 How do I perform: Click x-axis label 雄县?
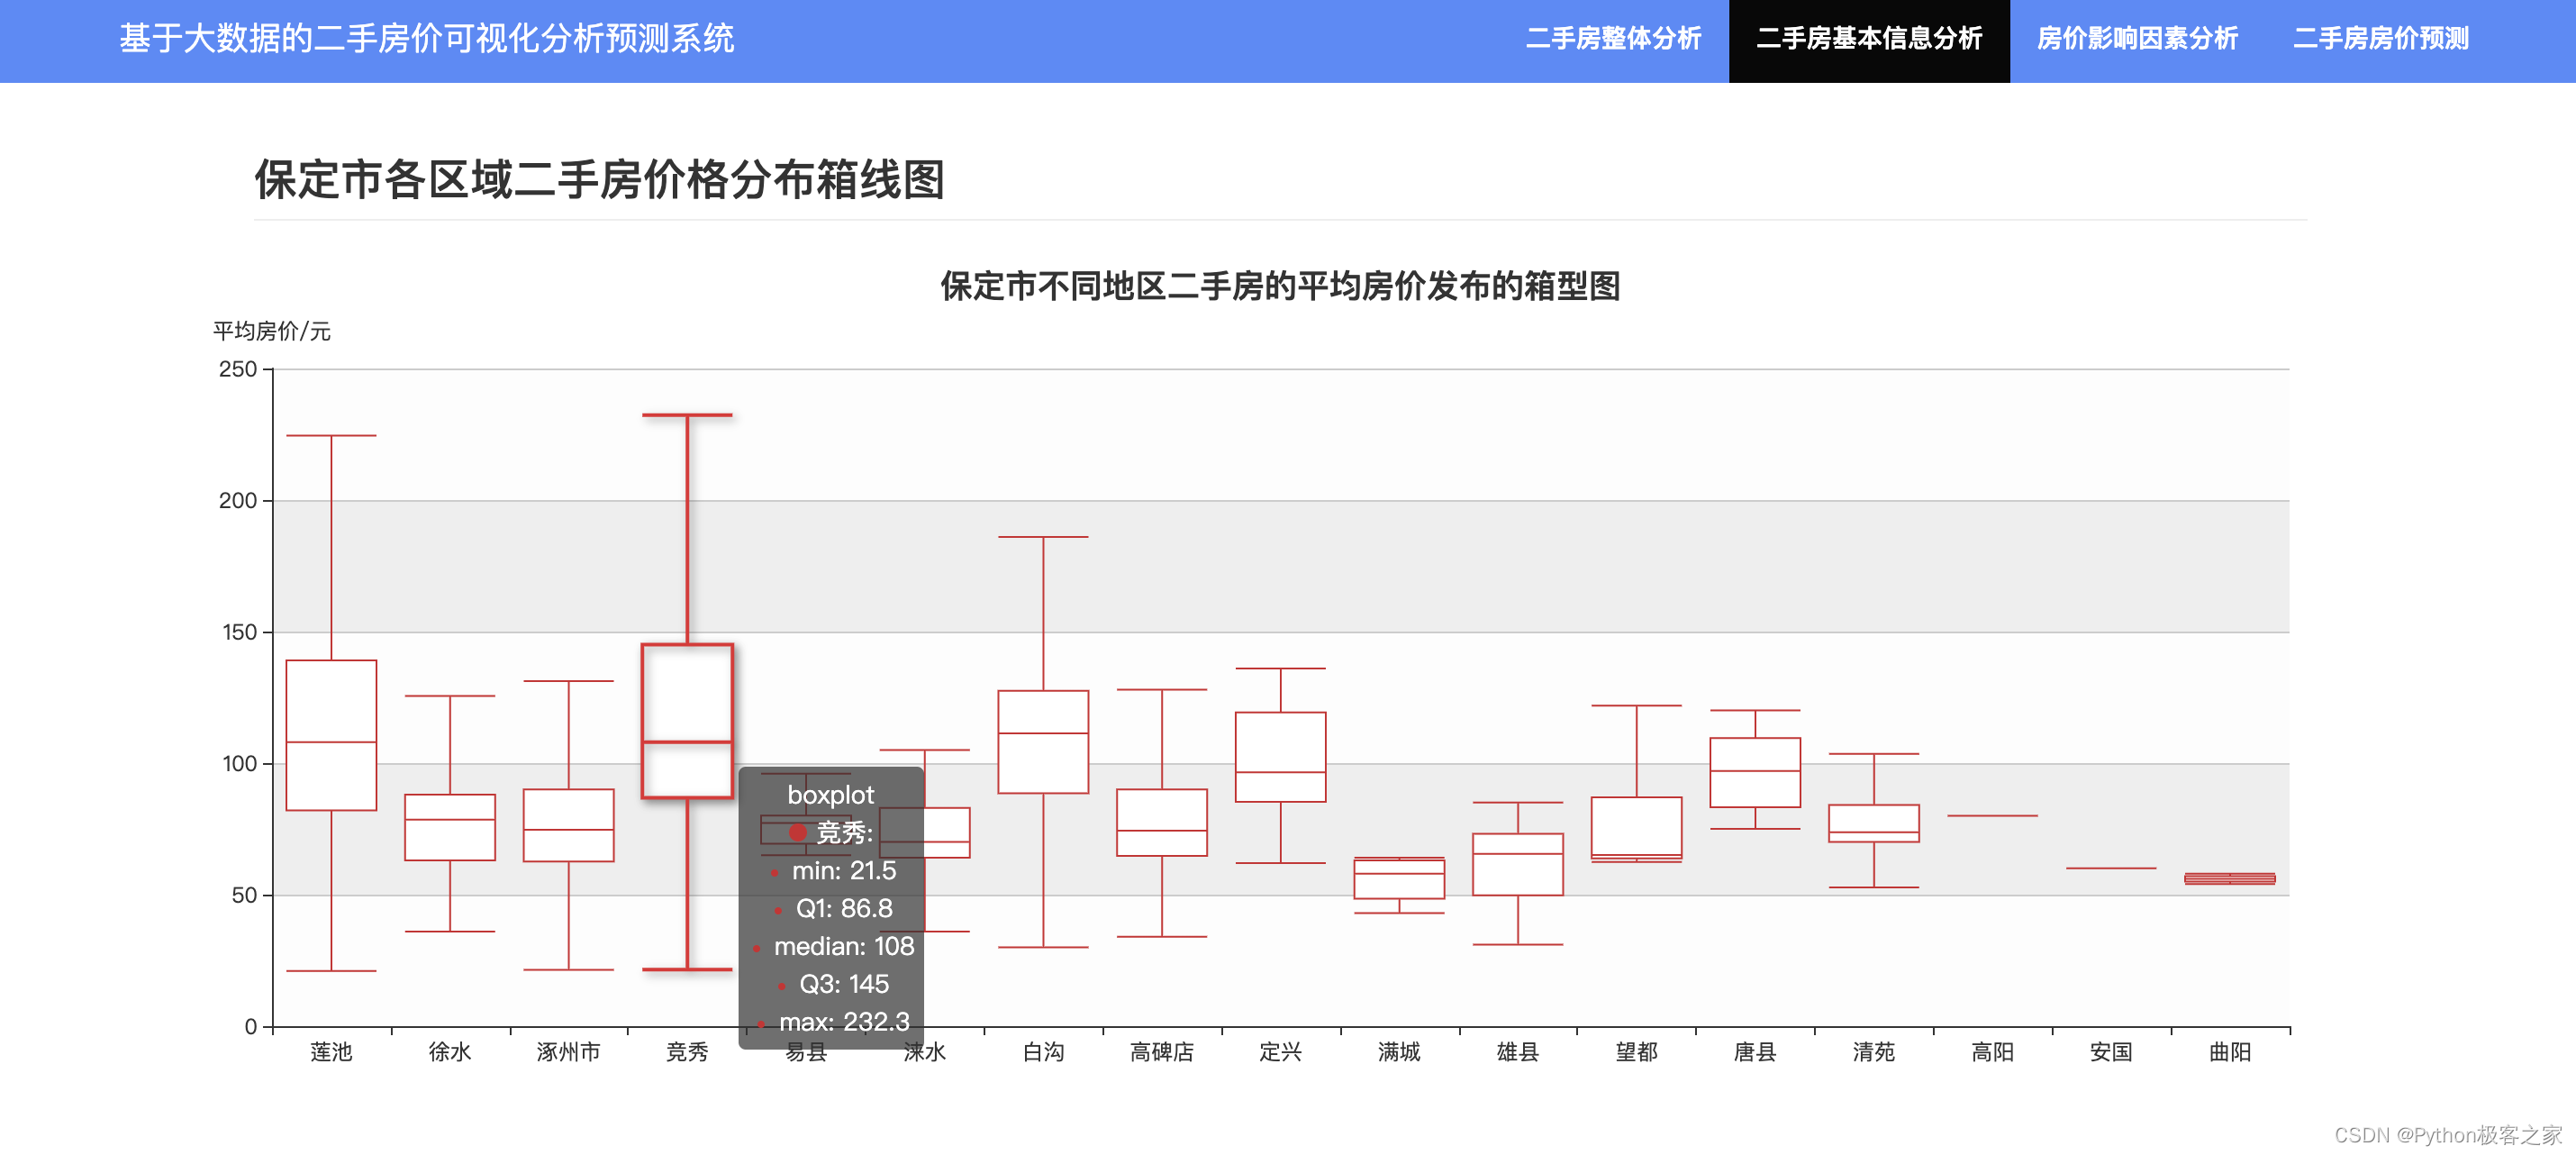(1517, 1052)
